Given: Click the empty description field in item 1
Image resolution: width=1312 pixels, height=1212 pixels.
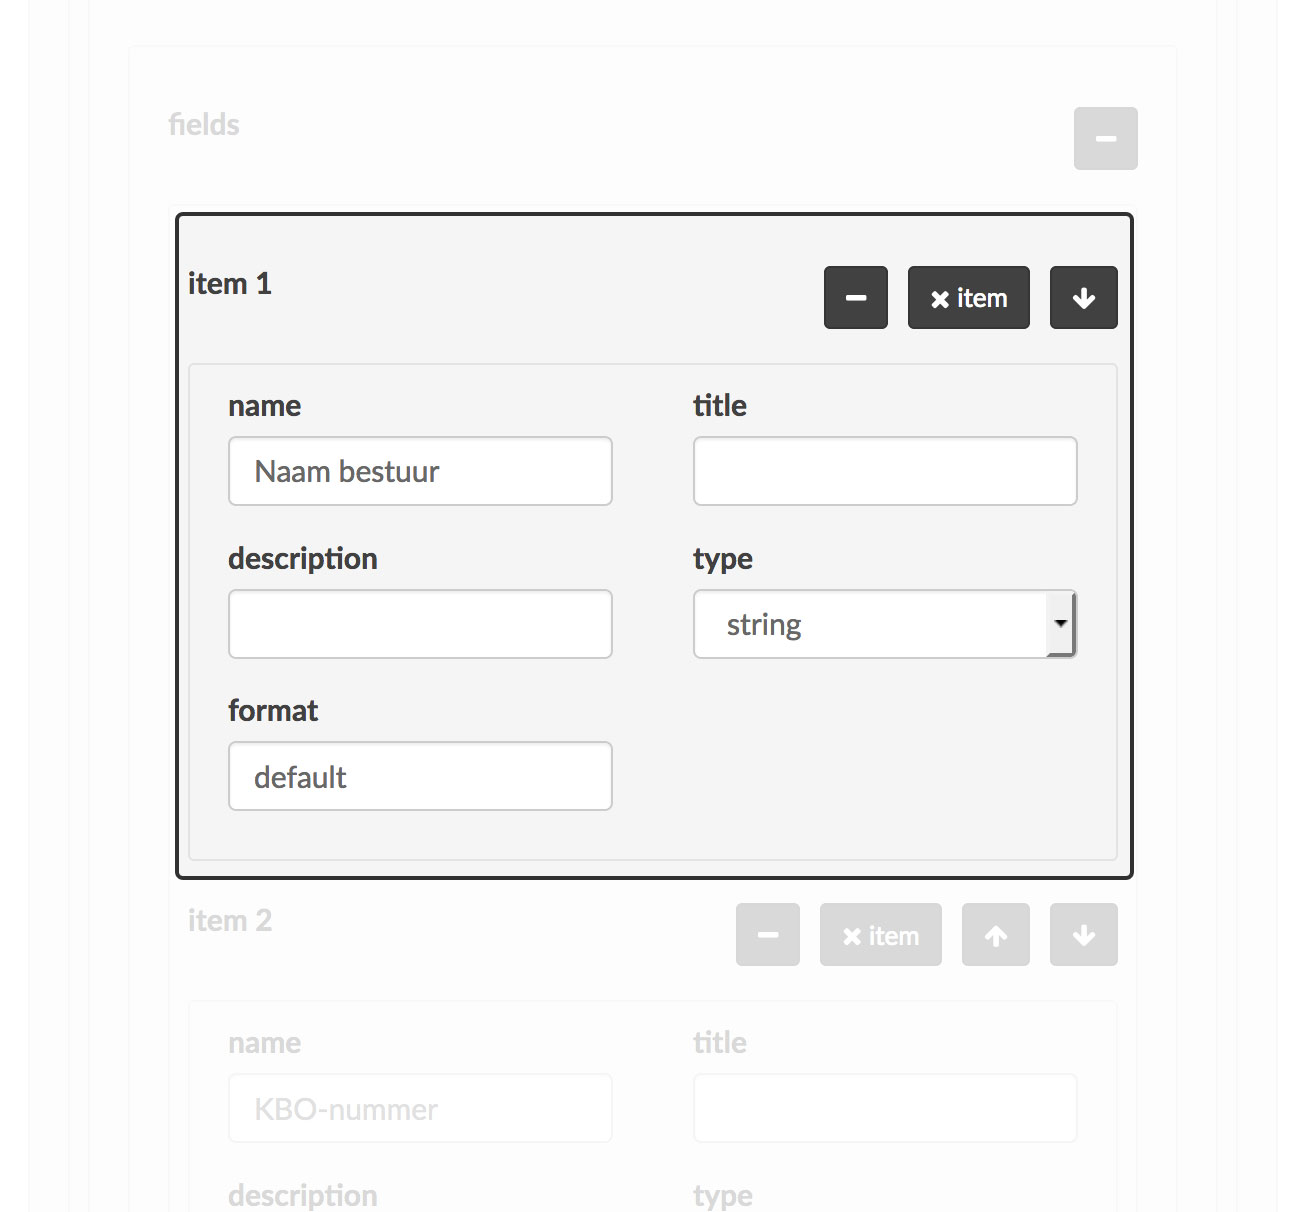Looking at the screenshot, I should (420, 624).
